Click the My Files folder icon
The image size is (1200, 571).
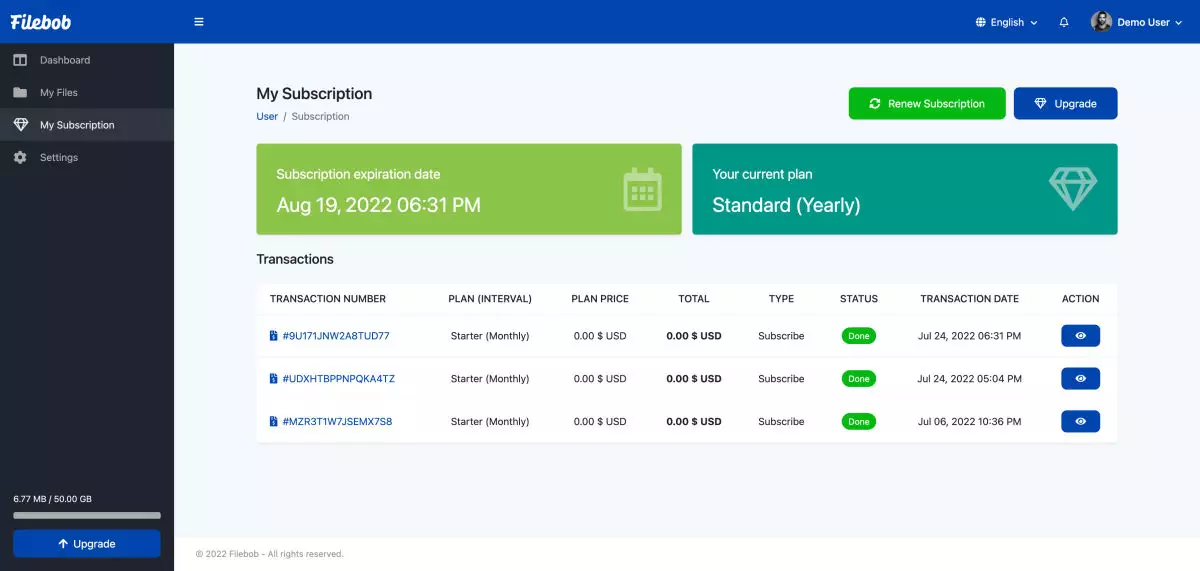point(20,92)
